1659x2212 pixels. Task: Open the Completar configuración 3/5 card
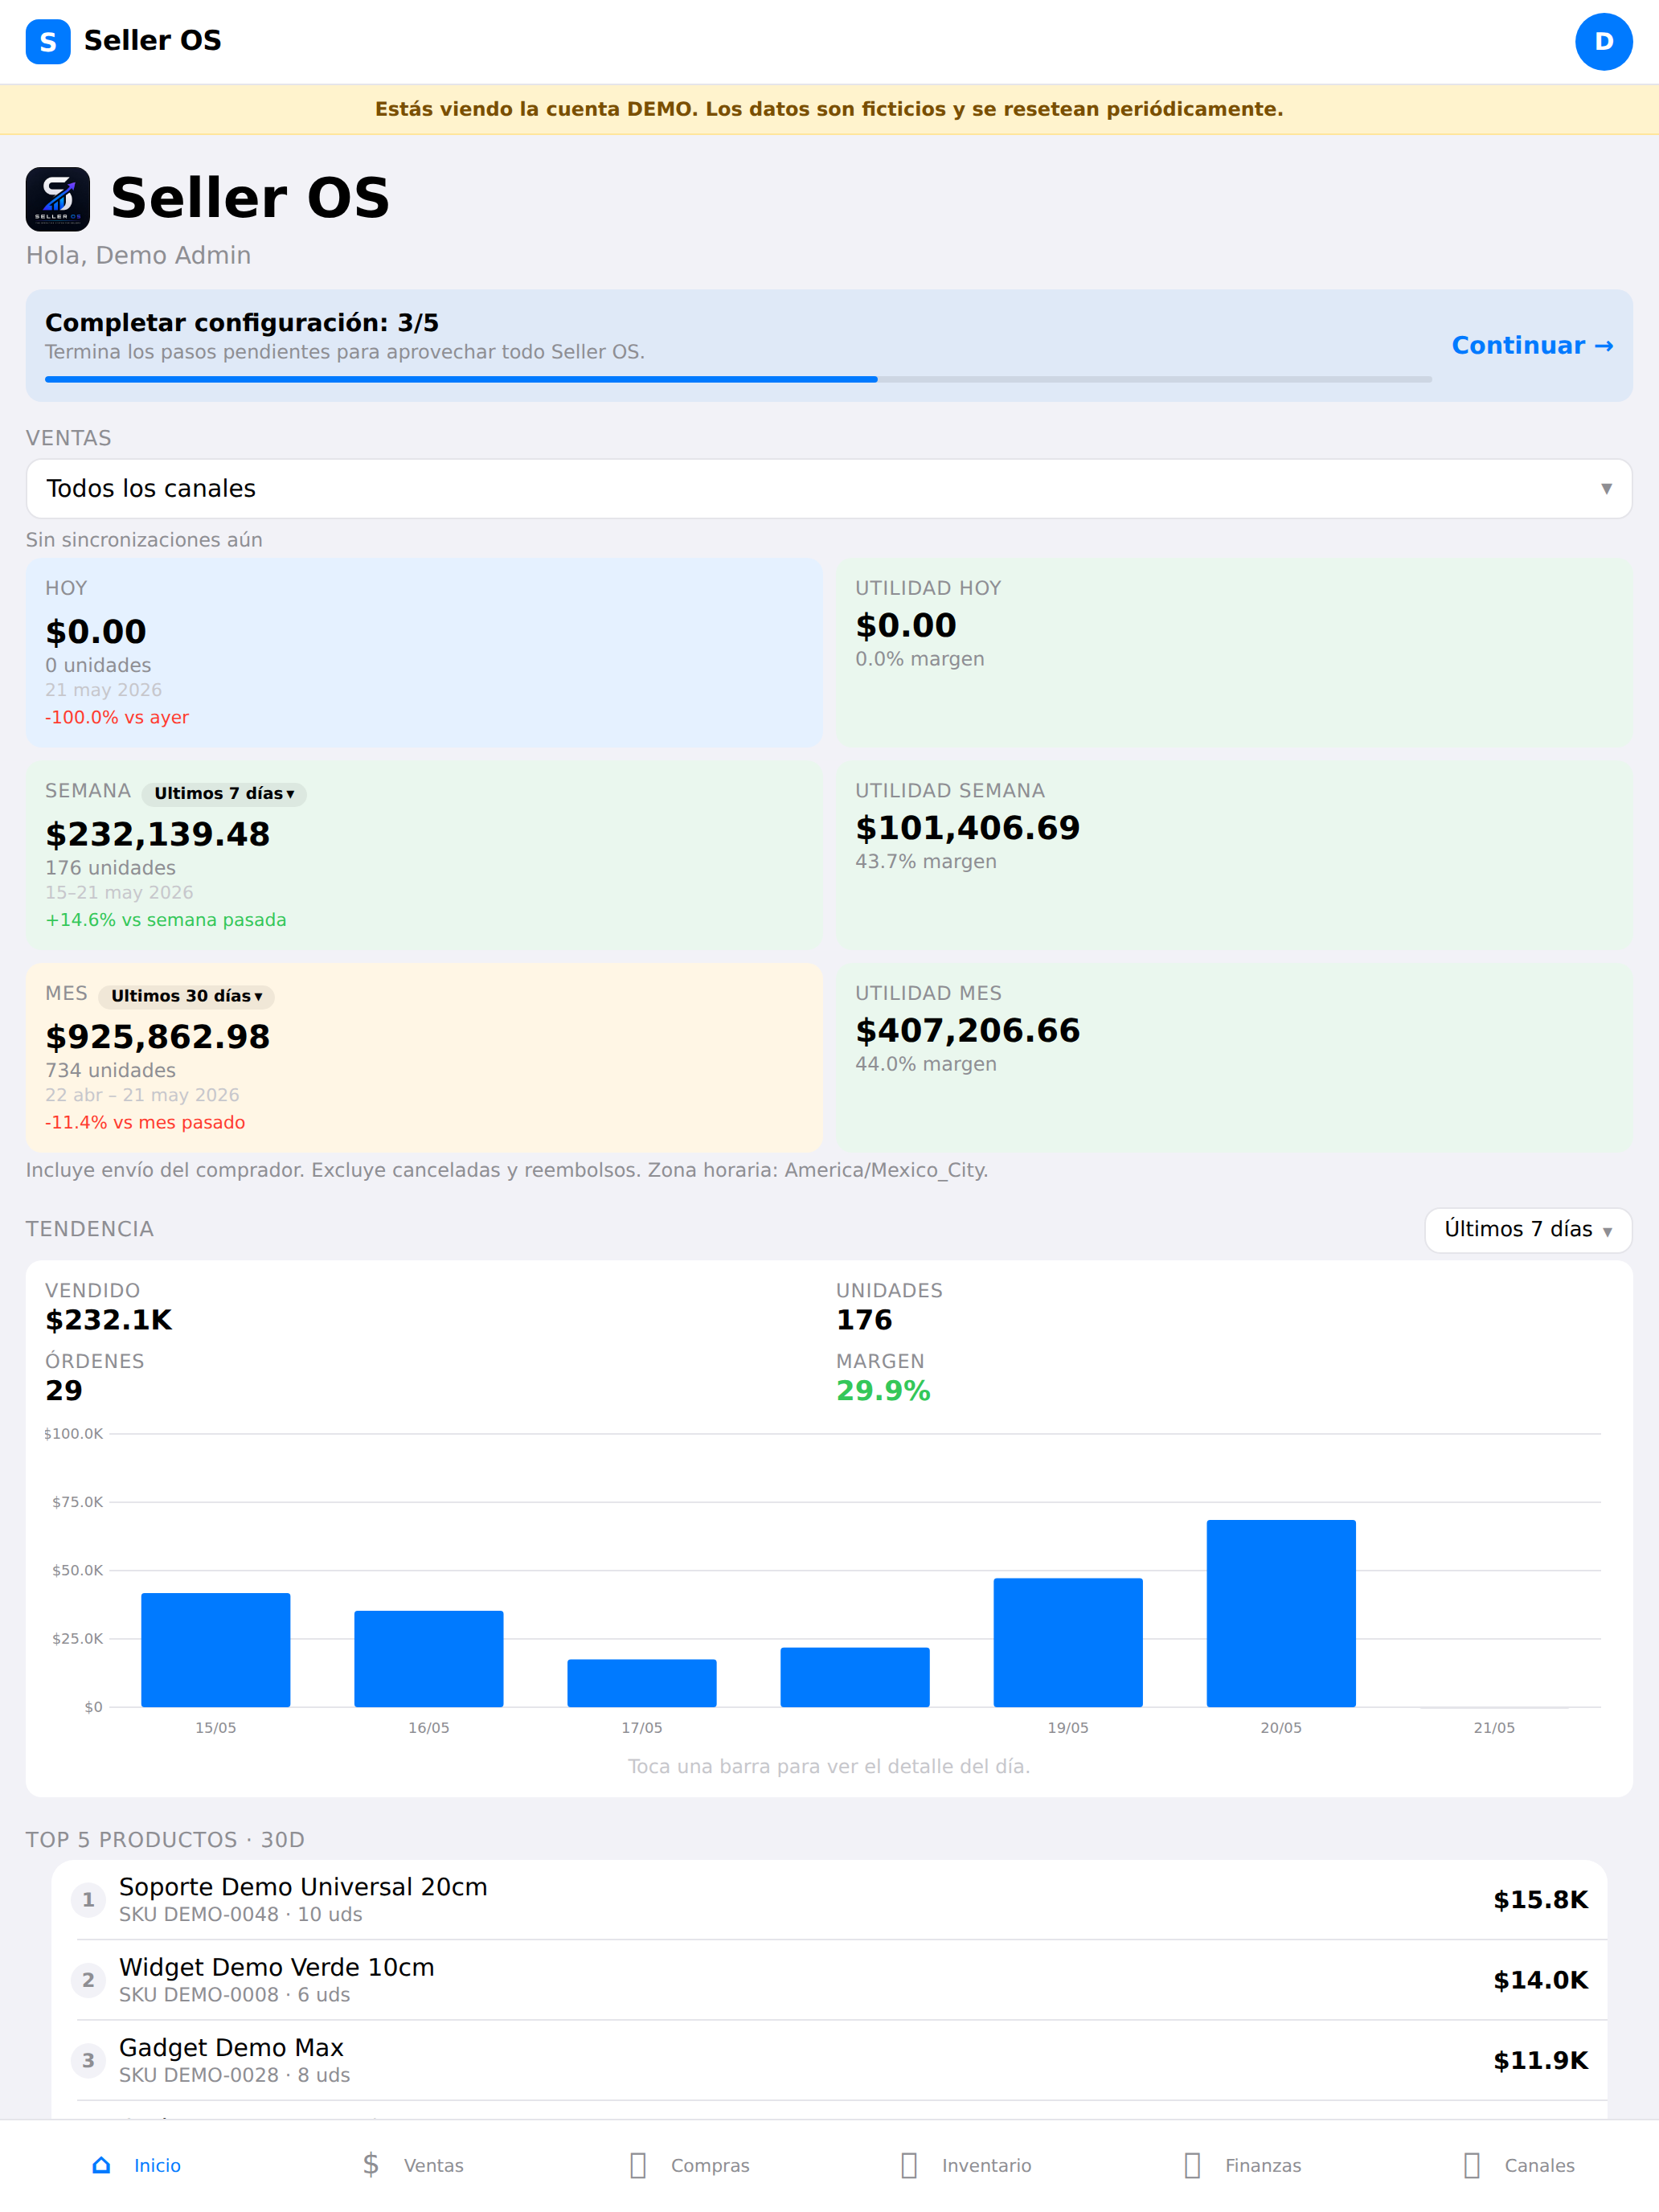pyautogui.click(x=829, y=345)
